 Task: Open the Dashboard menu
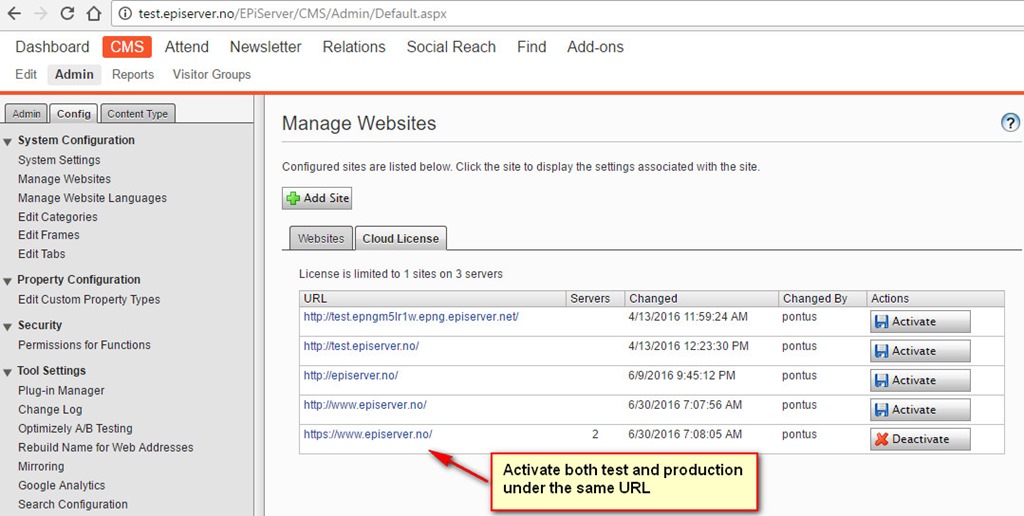[x=52, y=47]
